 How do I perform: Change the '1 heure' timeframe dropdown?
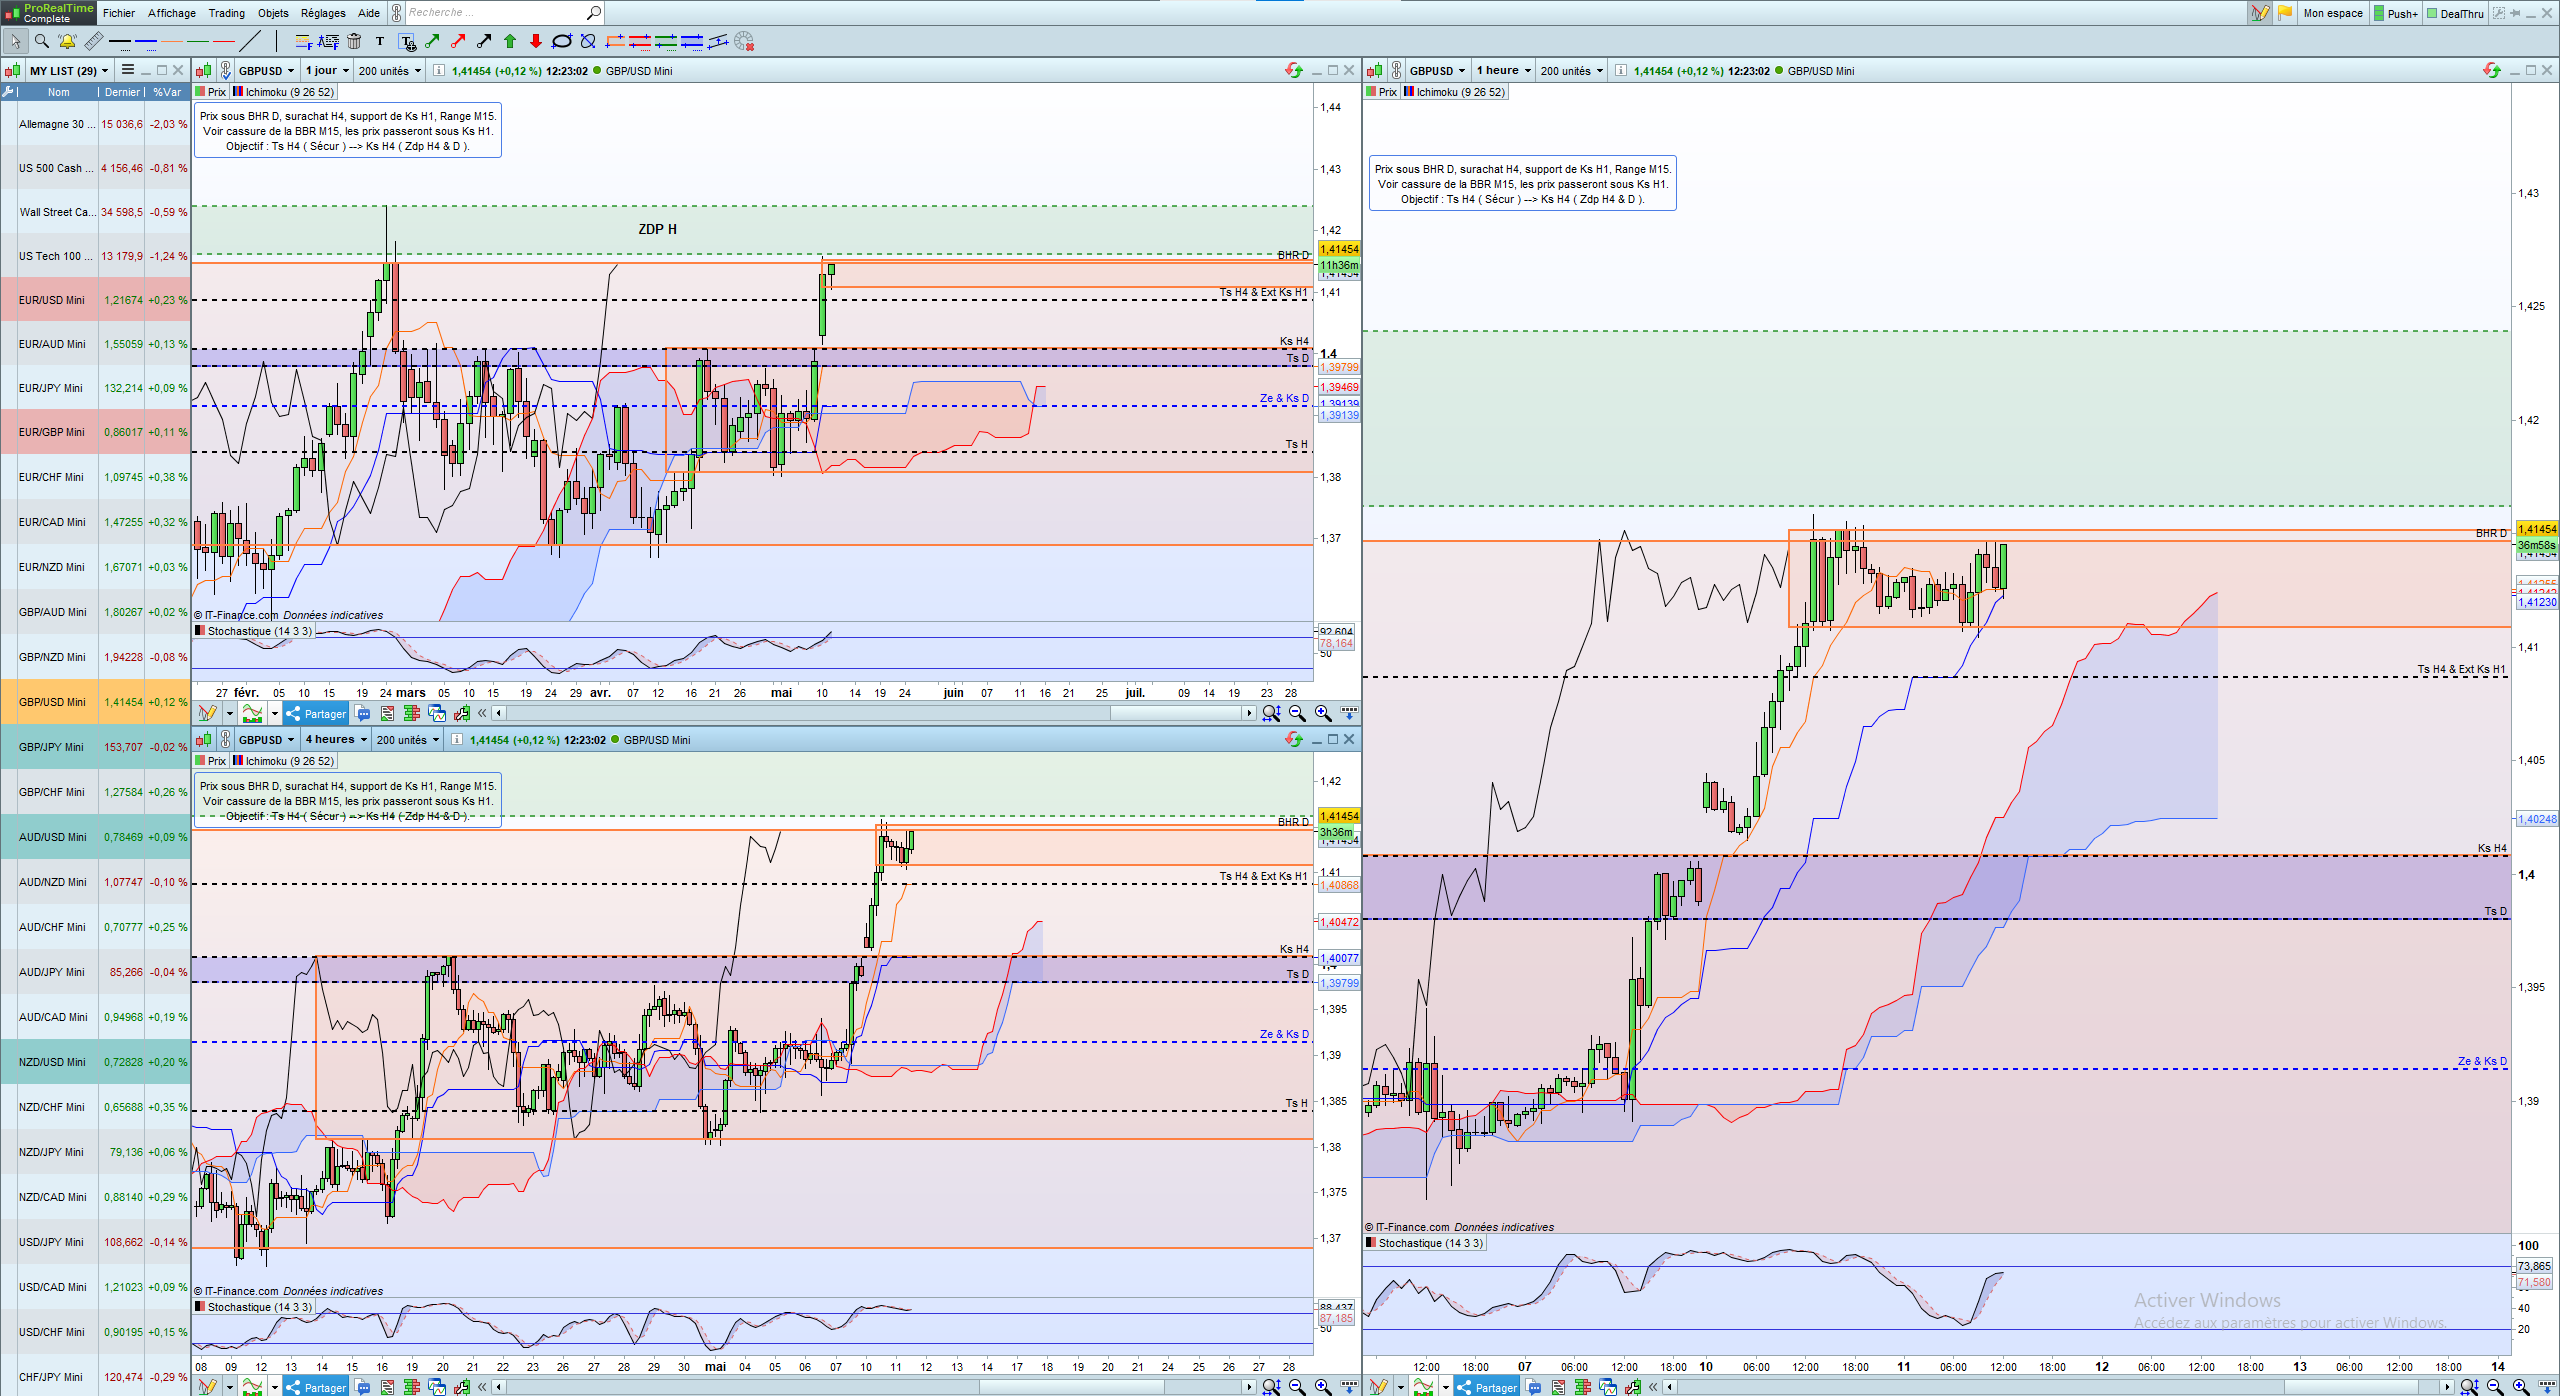pyautogui.click(x=1504, y=70)
